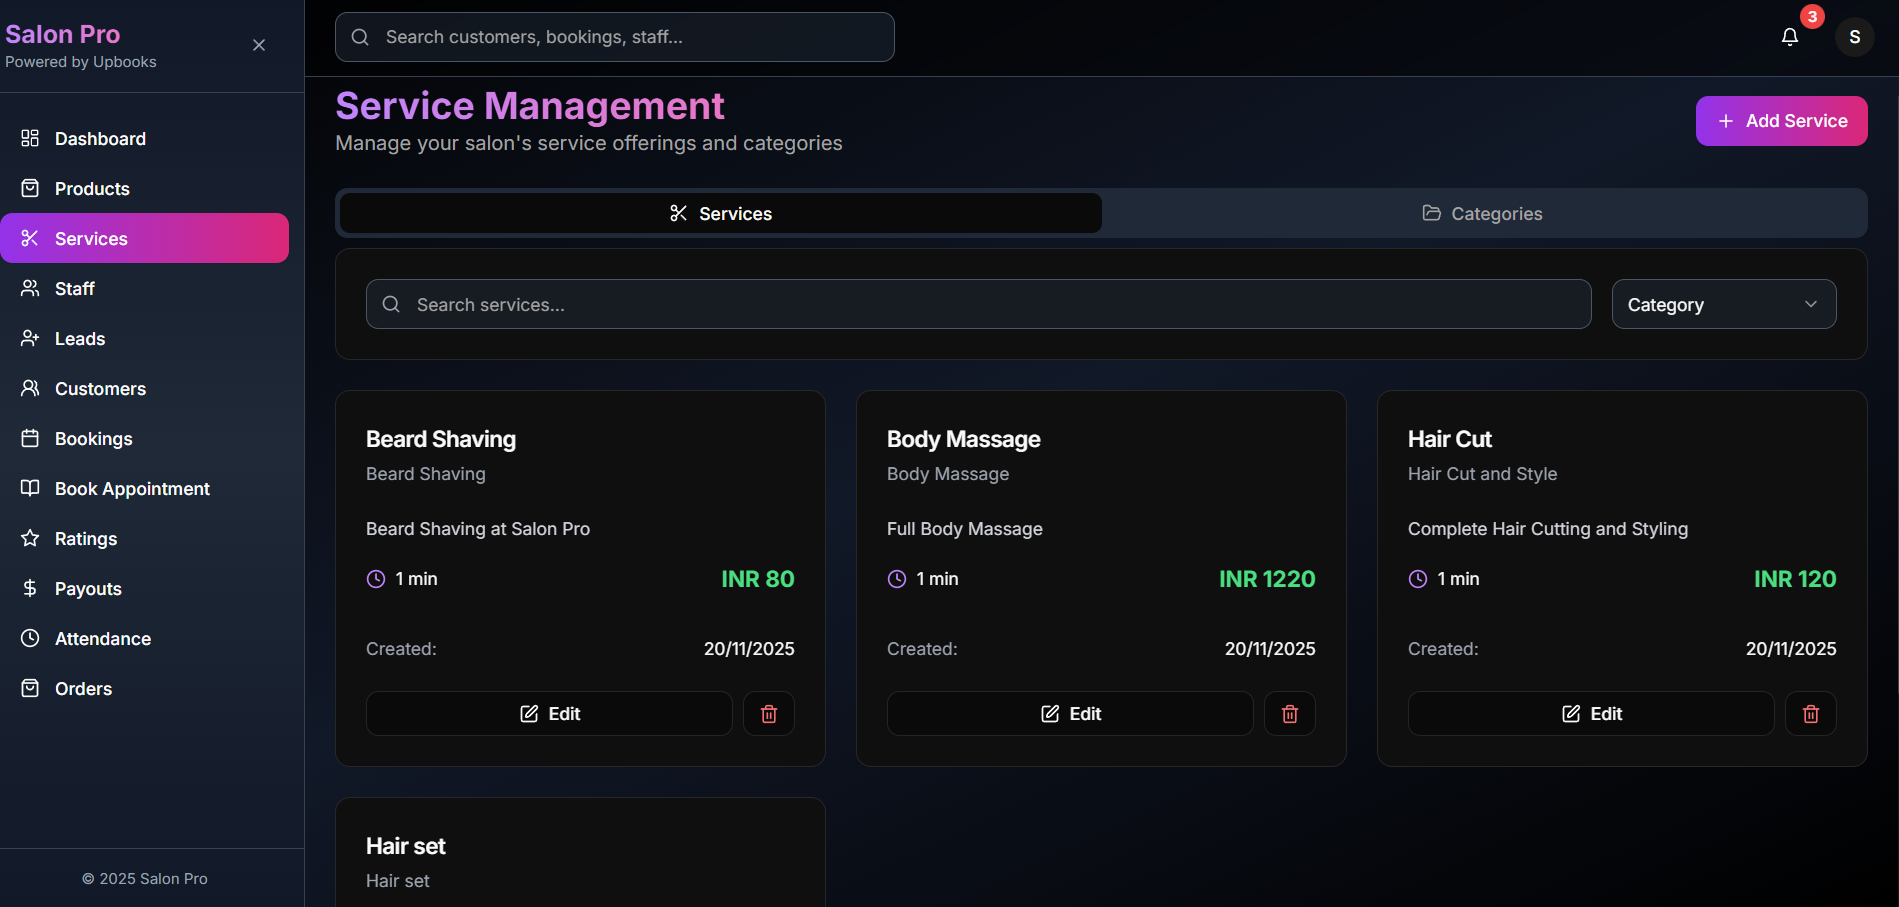Collapse the sidebar with the X button

click(x=258, y=45)
